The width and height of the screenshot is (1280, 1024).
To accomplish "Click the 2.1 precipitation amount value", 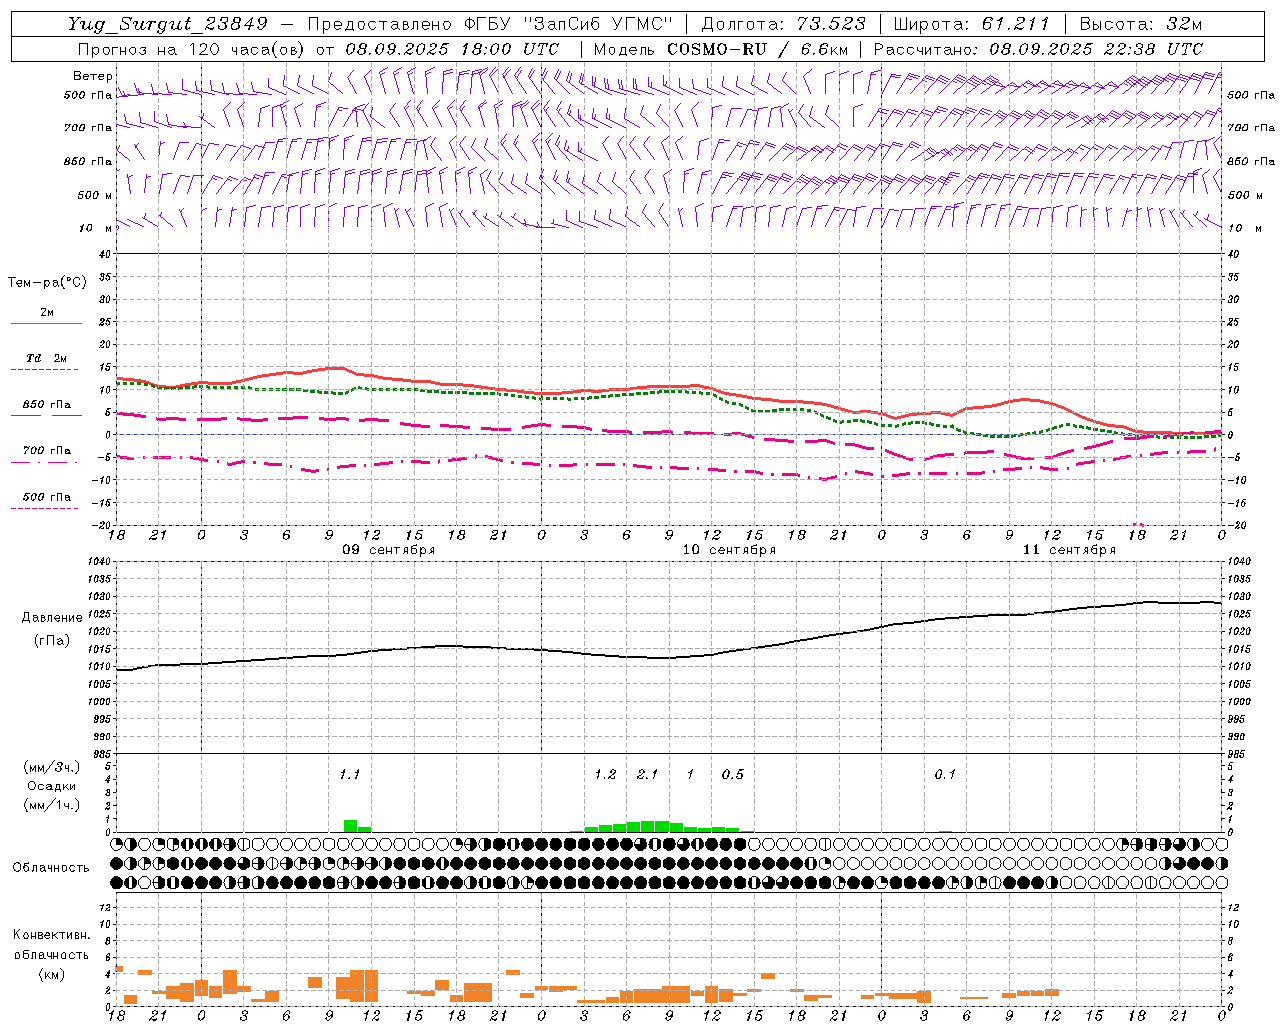I will [647, 774].
